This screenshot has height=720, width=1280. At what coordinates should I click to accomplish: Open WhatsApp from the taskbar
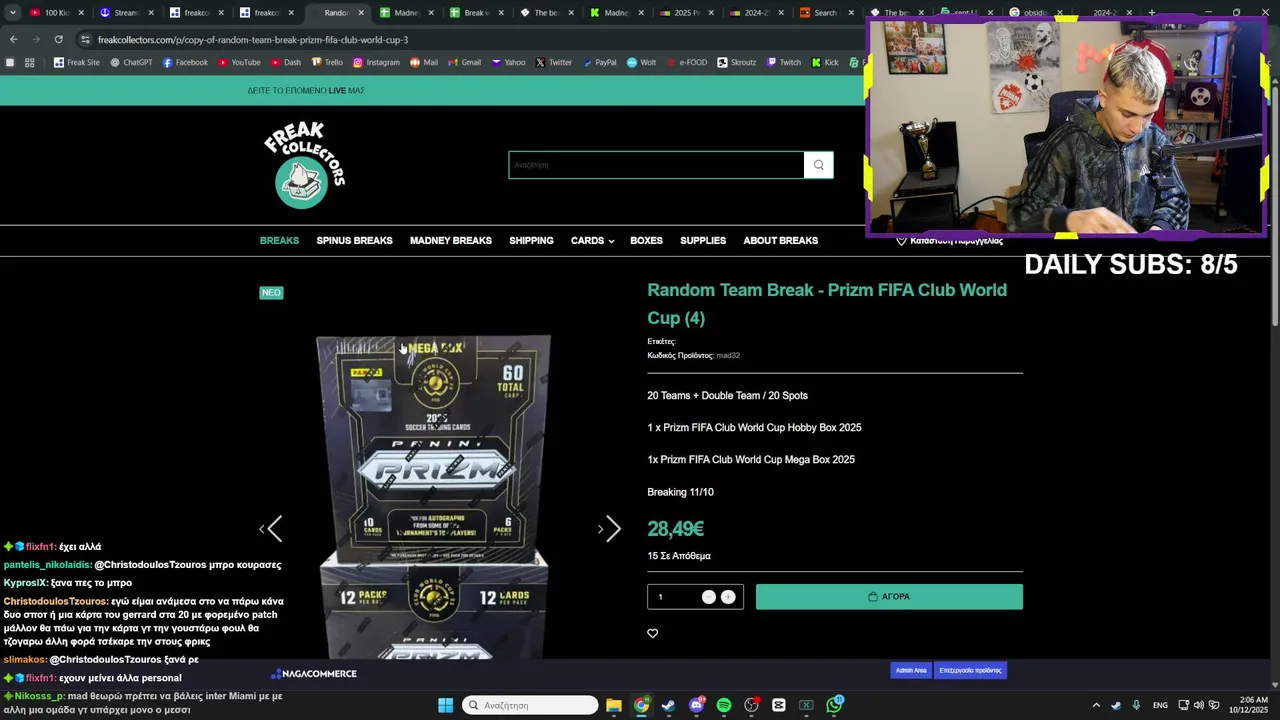pyautogui.click(x=834, y=705)
